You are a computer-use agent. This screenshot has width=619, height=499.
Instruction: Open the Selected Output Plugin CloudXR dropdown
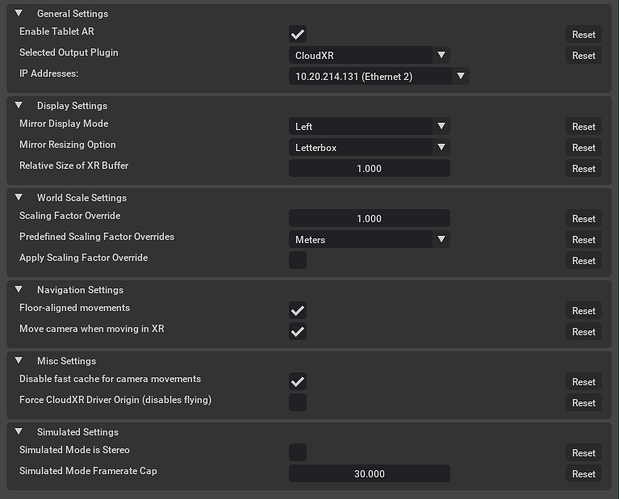coord(369,55)
